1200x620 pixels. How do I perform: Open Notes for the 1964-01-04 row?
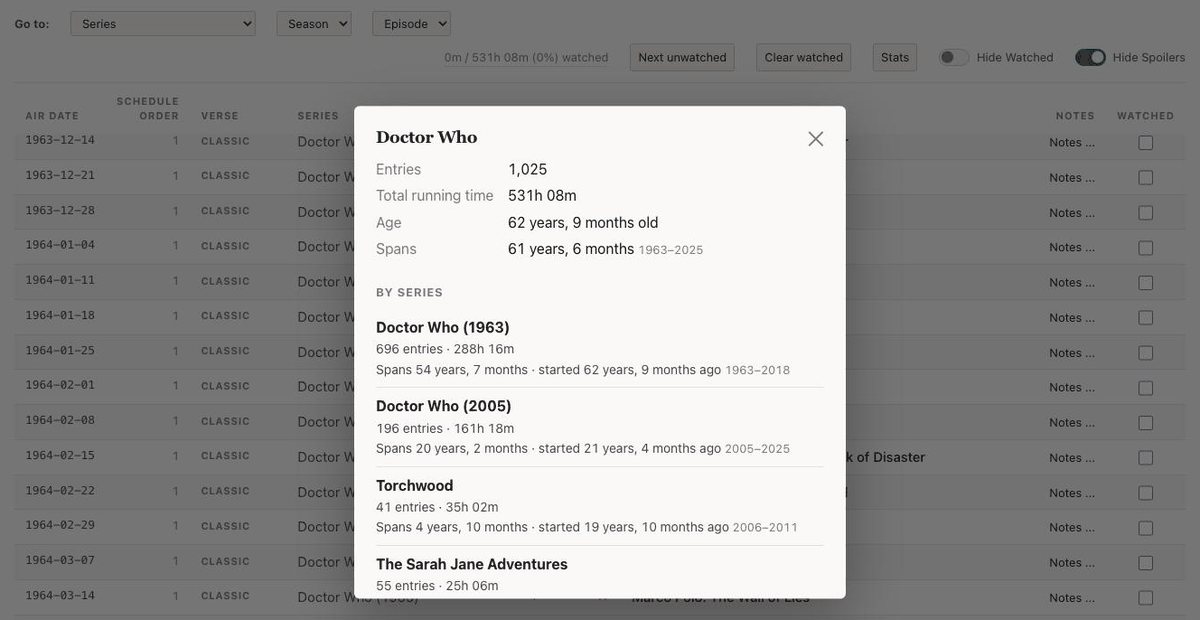pos(1072,247)
